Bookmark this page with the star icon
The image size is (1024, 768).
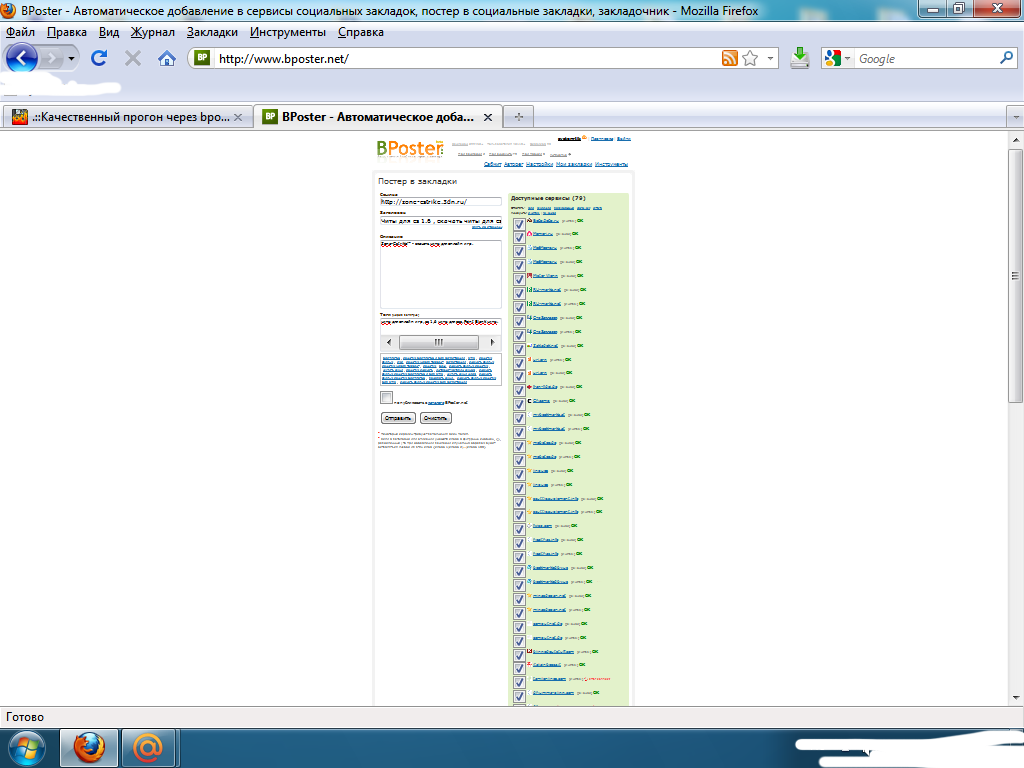click(x=750, y=59)
